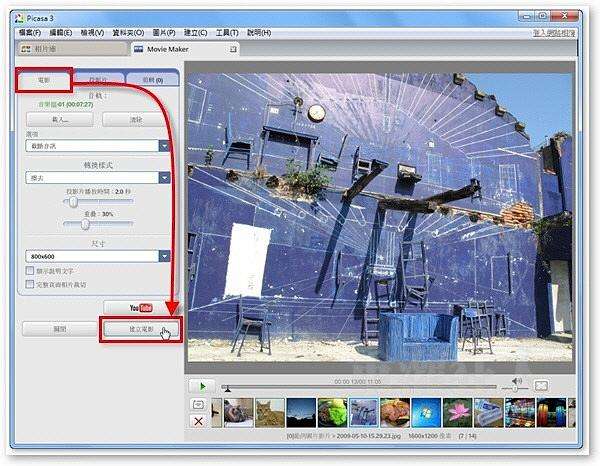The height and width of the screenshot is (466, 600).
Task: Close the Movie Maker tab with its small icon
Action: click(x=233, y=49)
